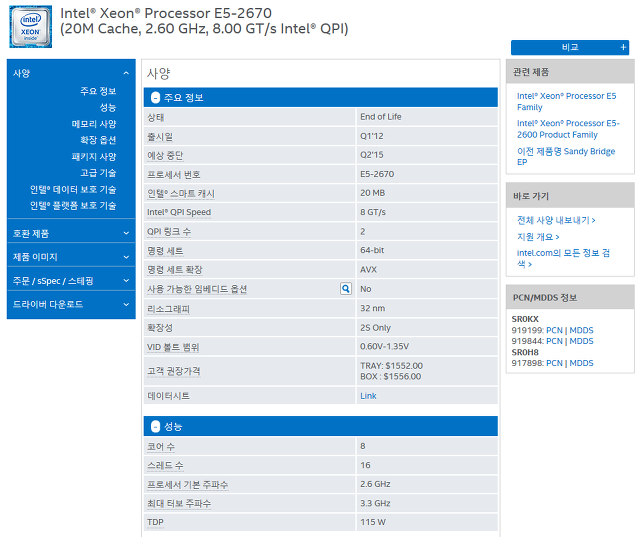Collapse the 사양 sidebar menu chevron
The image size is (640, 537).
click(x=126, y=73)
